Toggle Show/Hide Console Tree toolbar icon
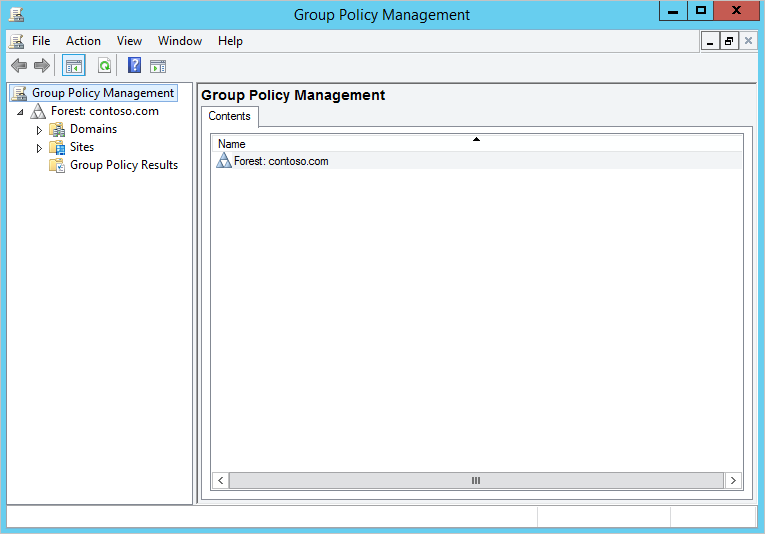765x534 pixels. 74,66
